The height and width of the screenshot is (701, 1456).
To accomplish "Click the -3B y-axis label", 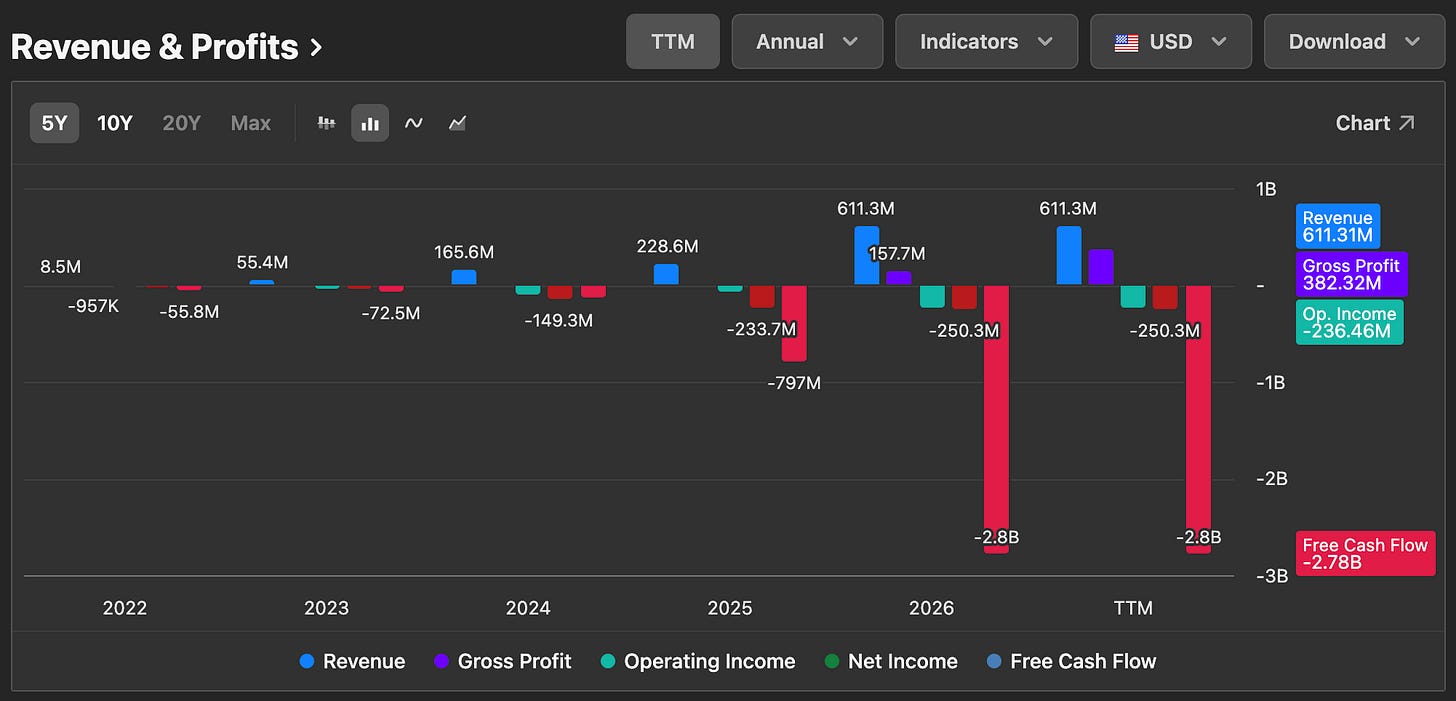I will tap(1272, 575).
